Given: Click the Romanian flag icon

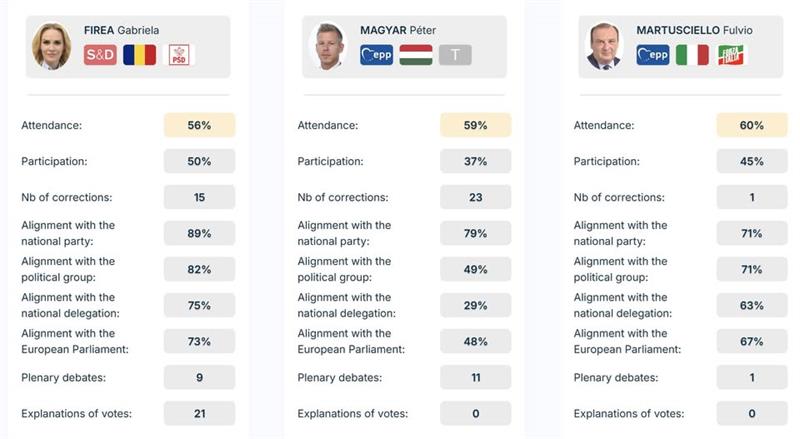Looking at the screenshot, I should click(139, 55).
